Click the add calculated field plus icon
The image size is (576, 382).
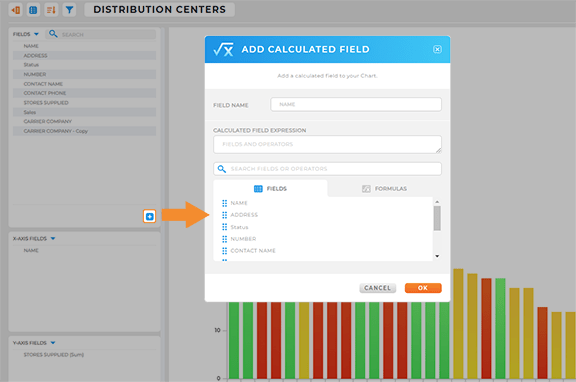tap(150, 216)
